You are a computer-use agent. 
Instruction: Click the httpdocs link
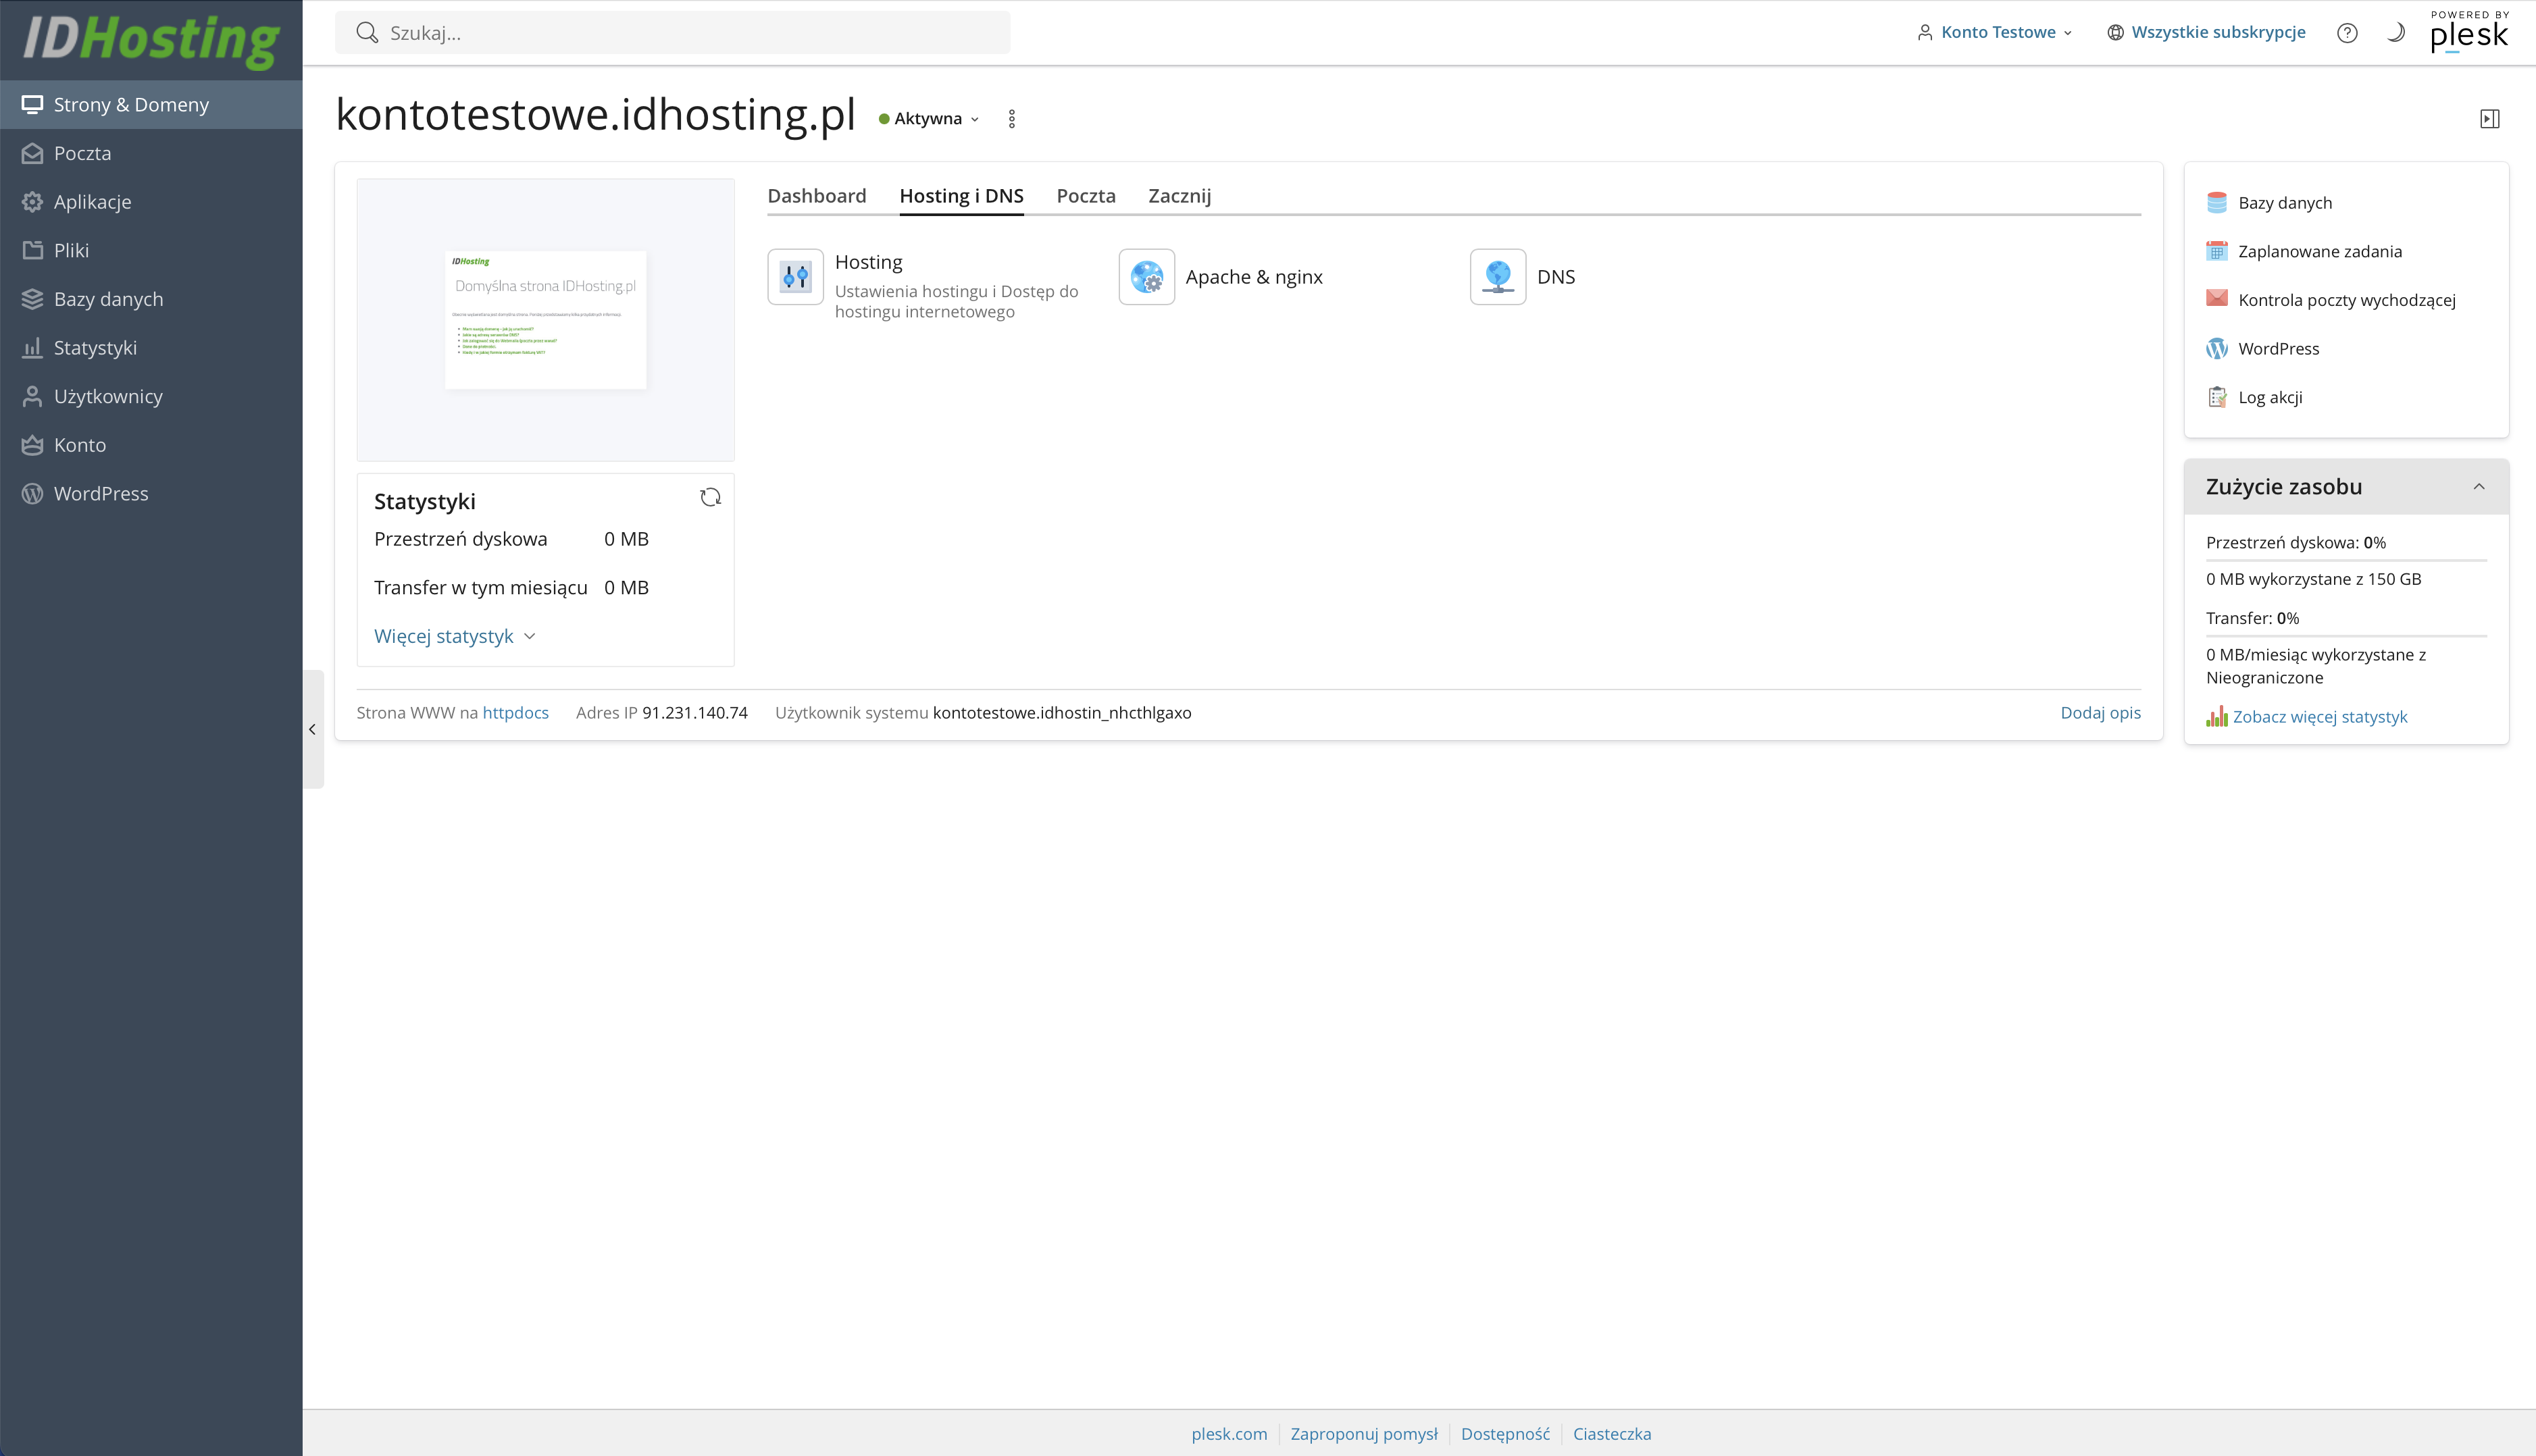click(x=515, y=713)
